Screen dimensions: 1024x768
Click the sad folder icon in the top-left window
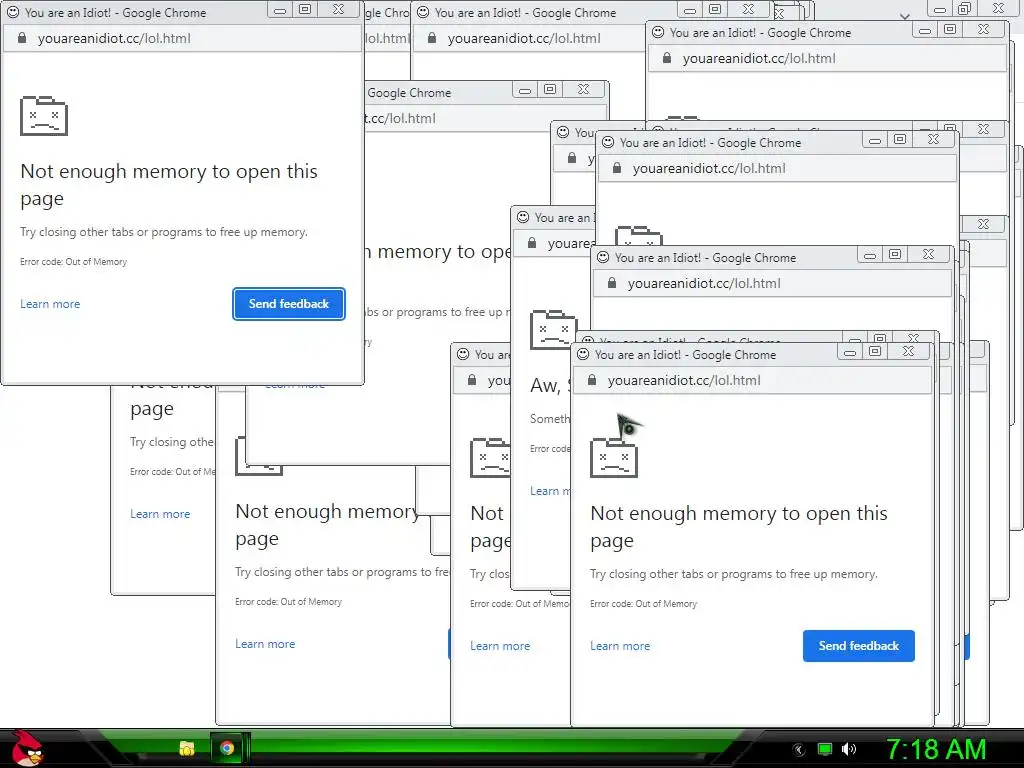44,116
